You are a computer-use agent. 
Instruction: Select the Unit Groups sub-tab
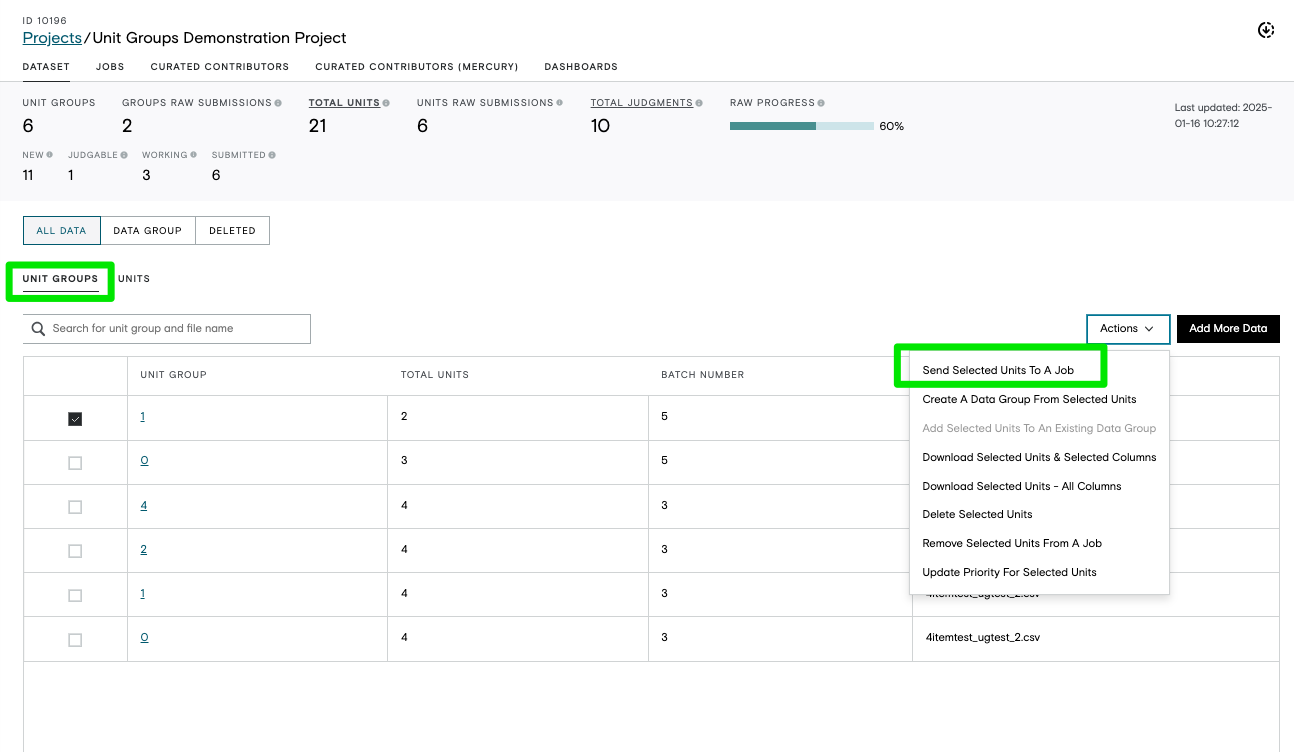tap(60, 279)
